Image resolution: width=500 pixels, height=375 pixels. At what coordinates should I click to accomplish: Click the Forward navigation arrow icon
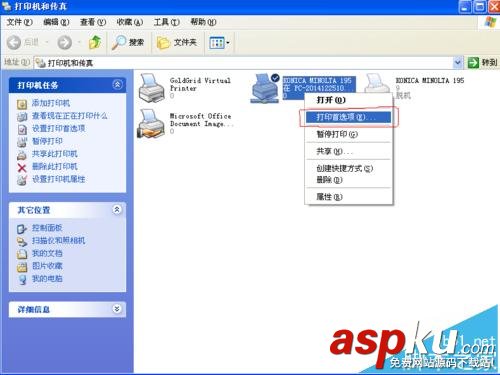64,43
